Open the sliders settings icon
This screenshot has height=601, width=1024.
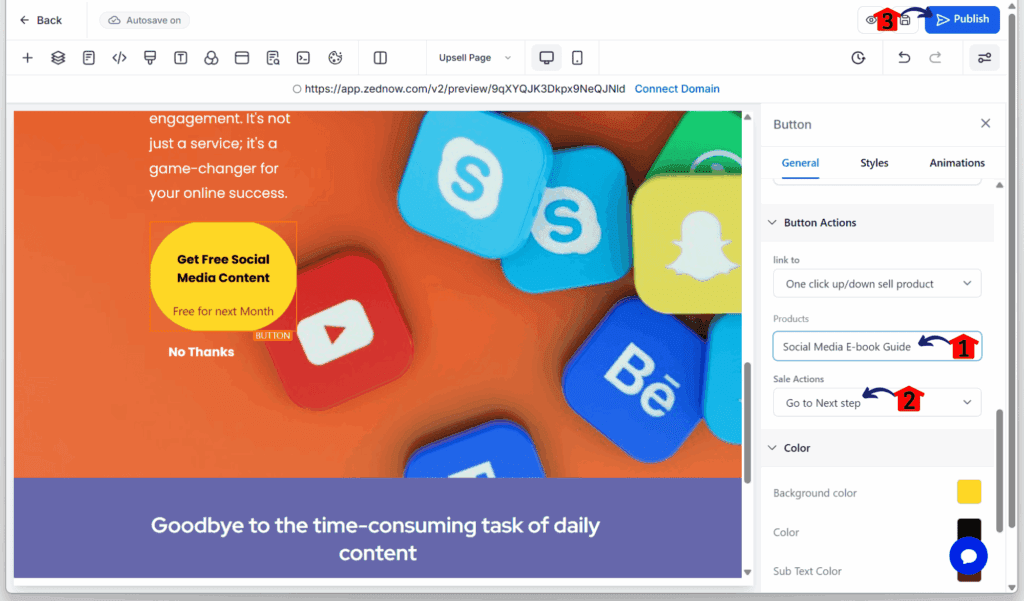[984, 57]
